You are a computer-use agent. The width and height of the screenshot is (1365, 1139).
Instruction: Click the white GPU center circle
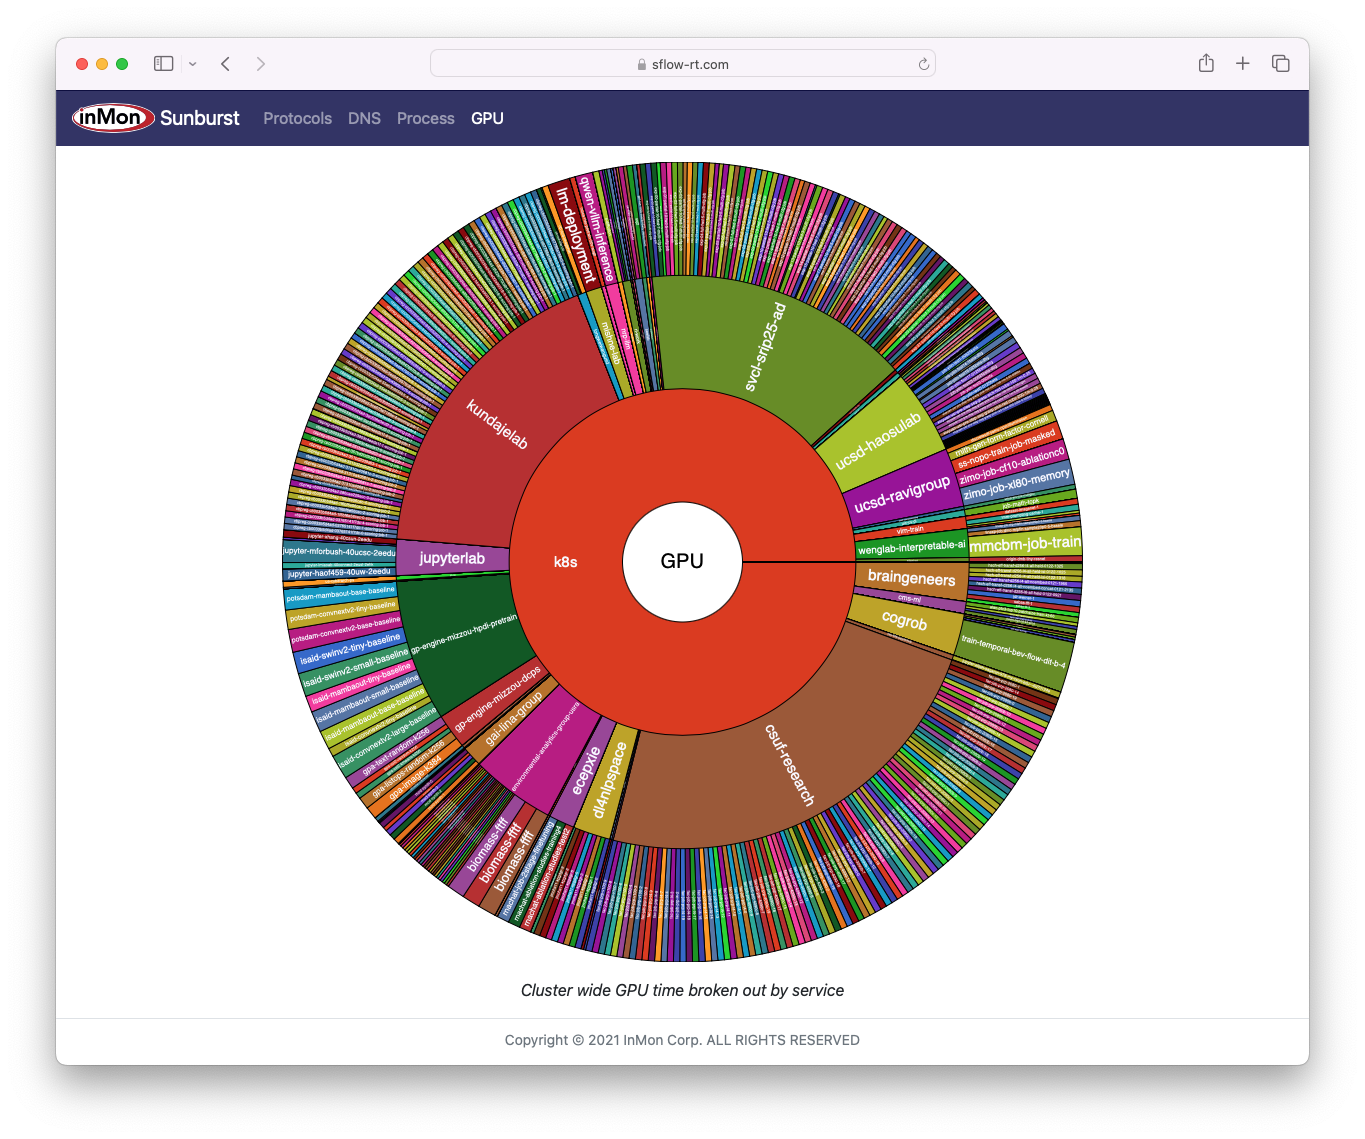(x=682, y=561)
